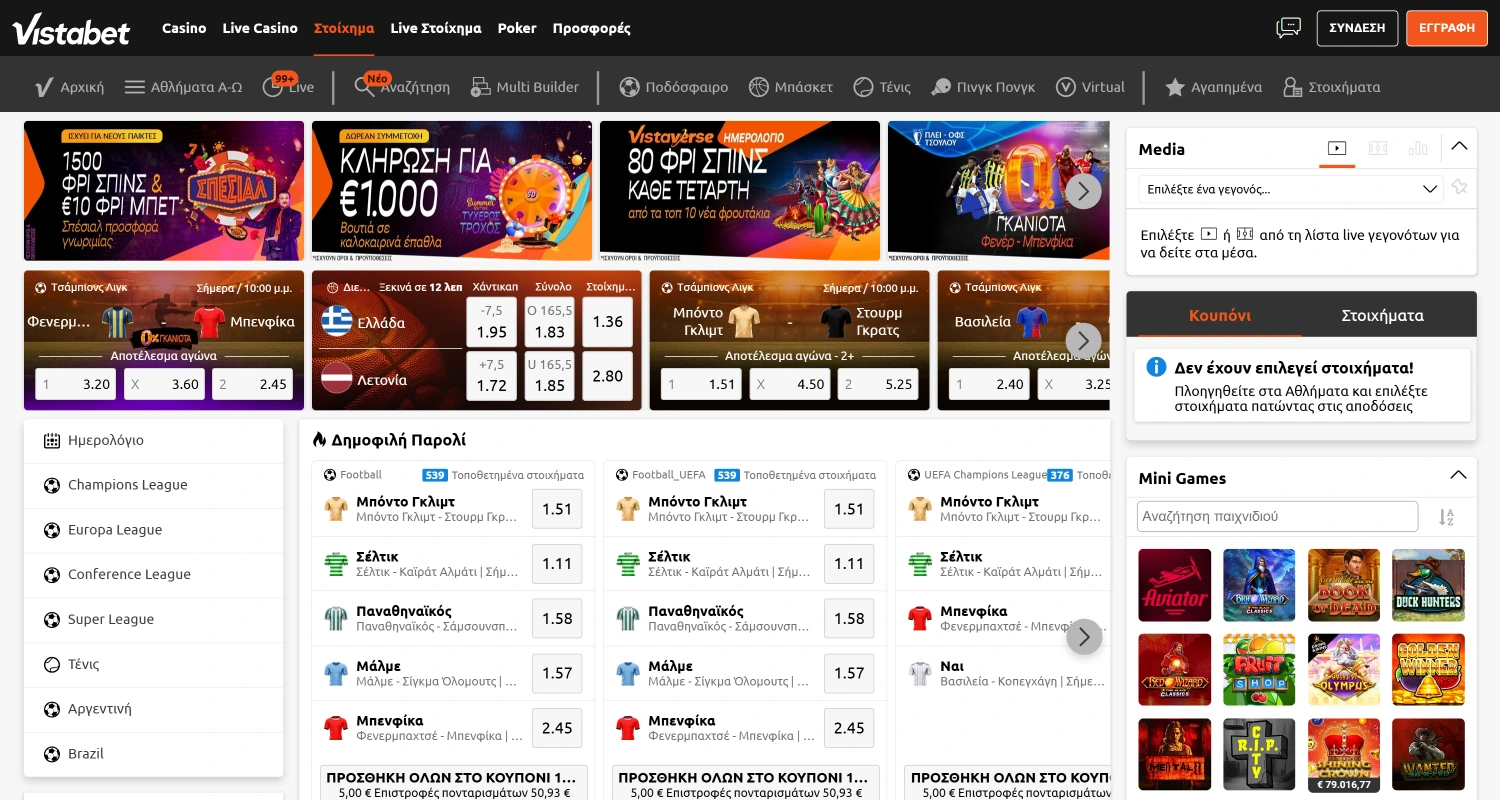1500x800 pixels.
Task: Click the ΣΥΝΔΕΣΗ login button
Action: 1357,28
